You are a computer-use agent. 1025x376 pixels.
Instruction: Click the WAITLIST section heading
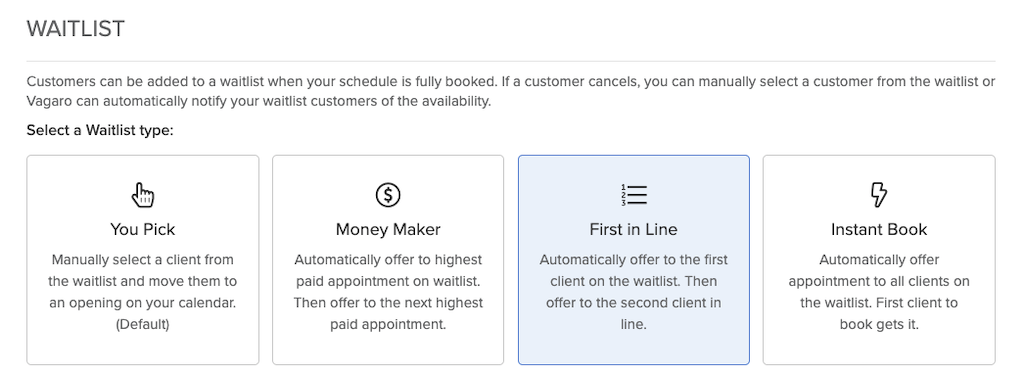(76, 29)
